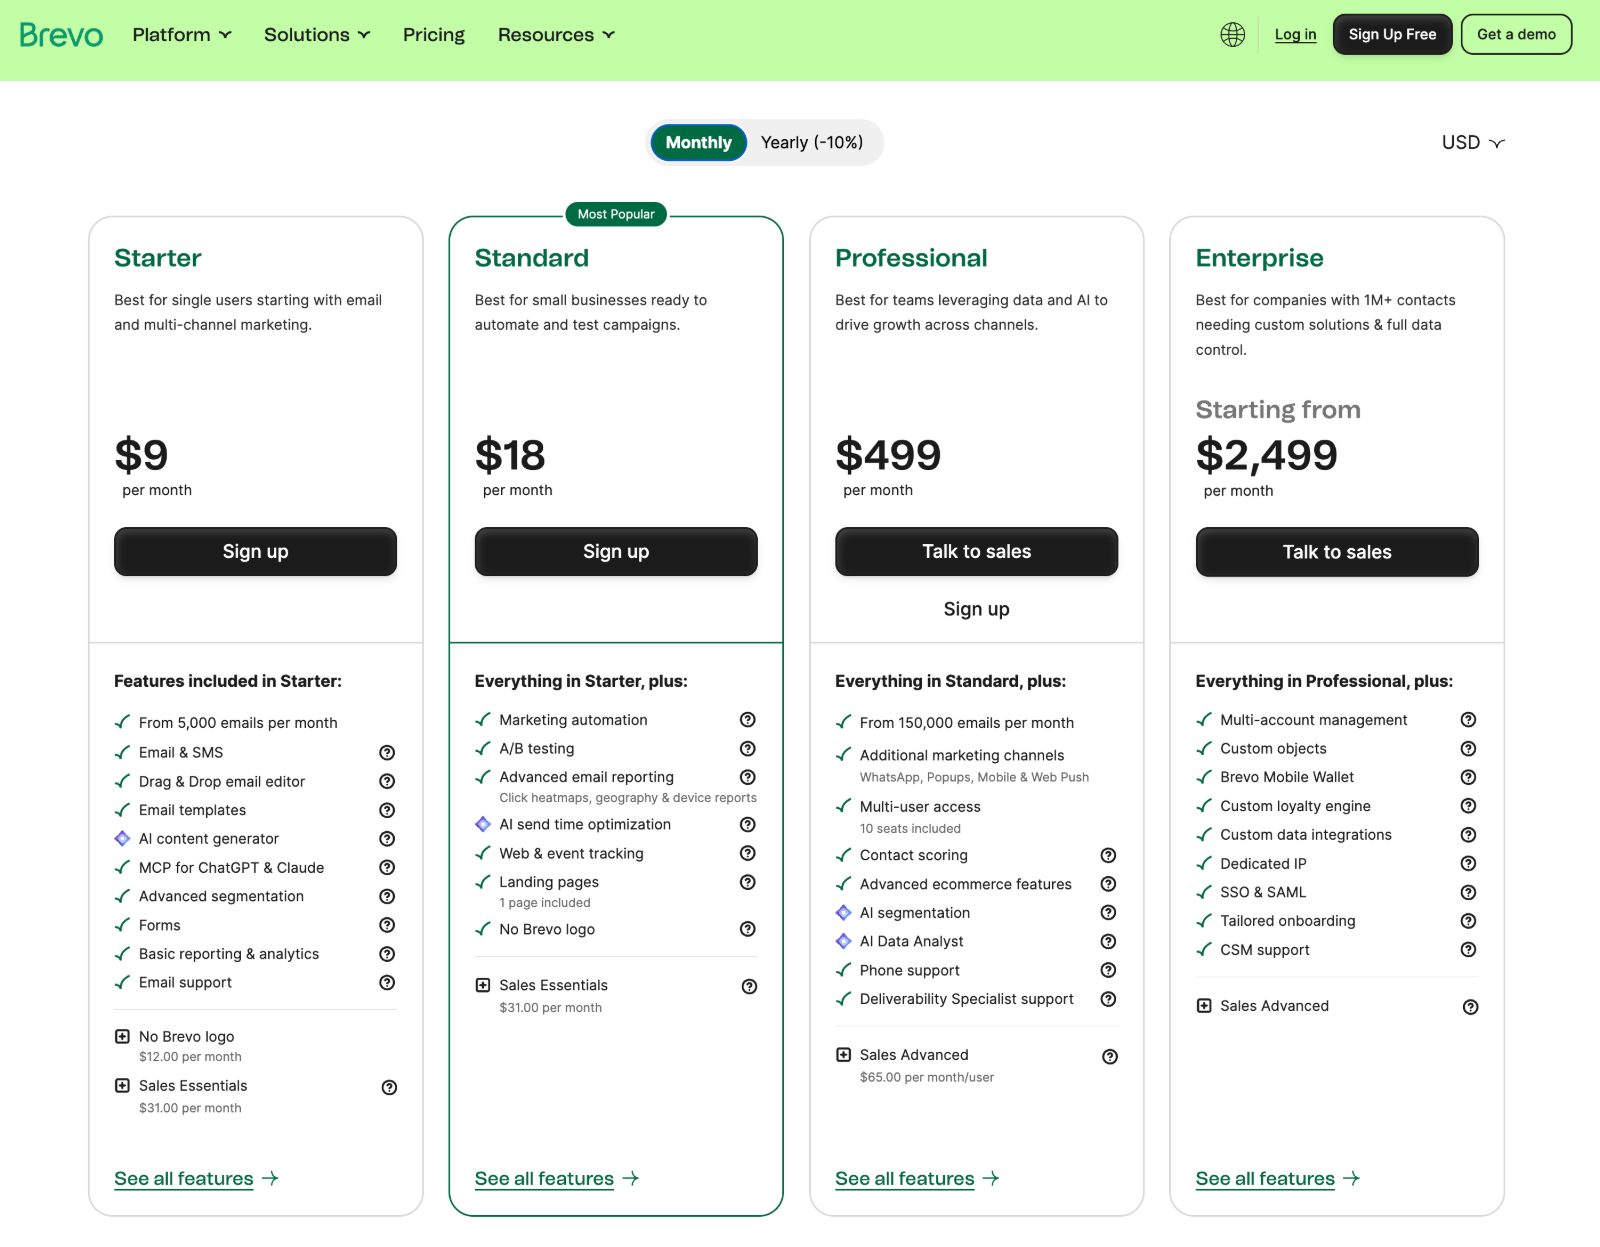Image resolution: width=1600 pixels, height=1247 pixels.
Task: Switch billing to Yearly (-10%)
Action: click(812, 143)
